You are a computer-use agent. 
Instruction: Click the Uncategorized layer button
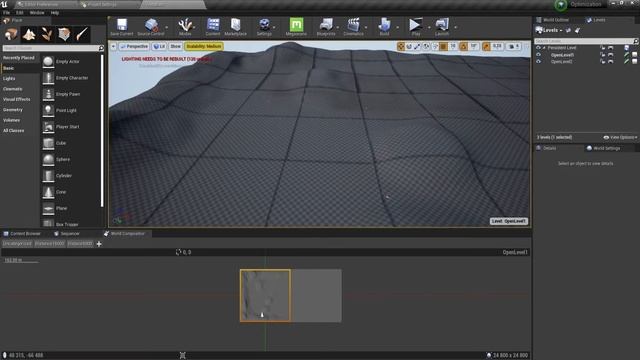17,244
